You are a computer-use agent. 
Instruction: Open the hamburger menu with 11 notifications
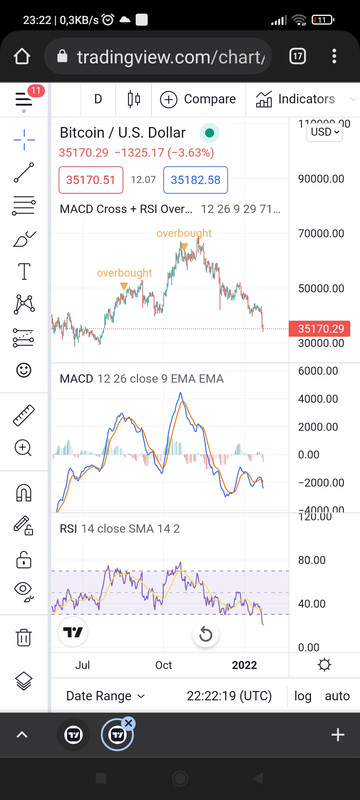coord(24,99)
